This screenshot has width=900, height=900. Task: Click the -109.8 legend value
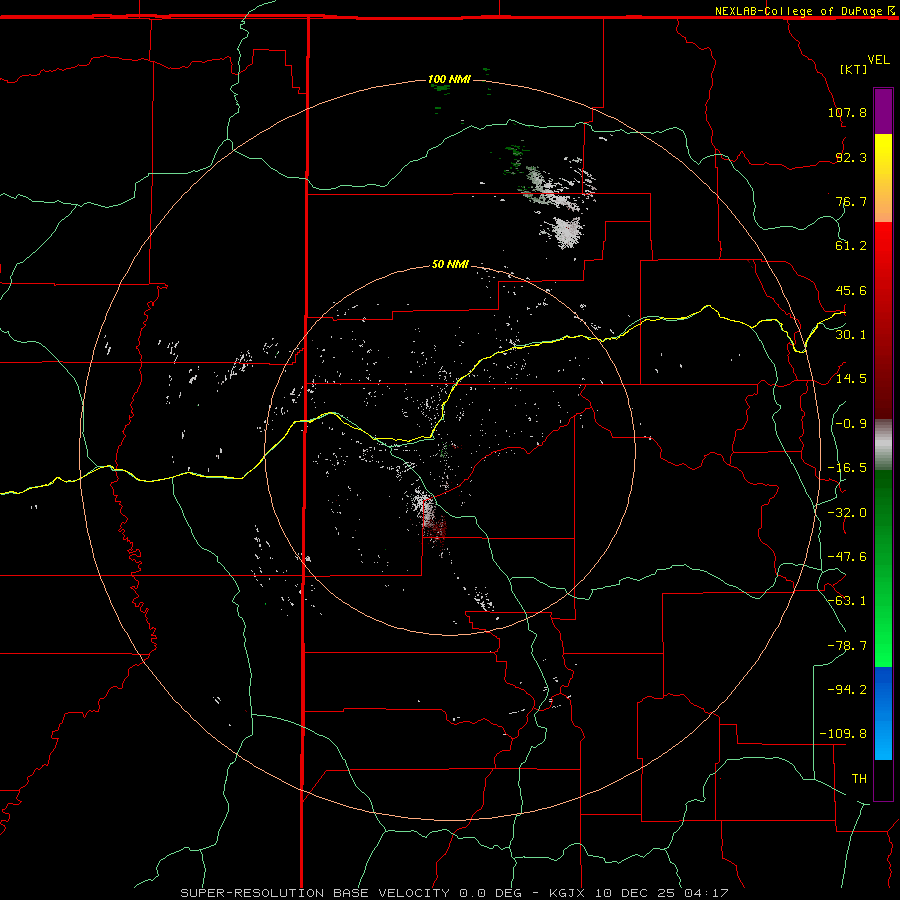pos(843,734)
